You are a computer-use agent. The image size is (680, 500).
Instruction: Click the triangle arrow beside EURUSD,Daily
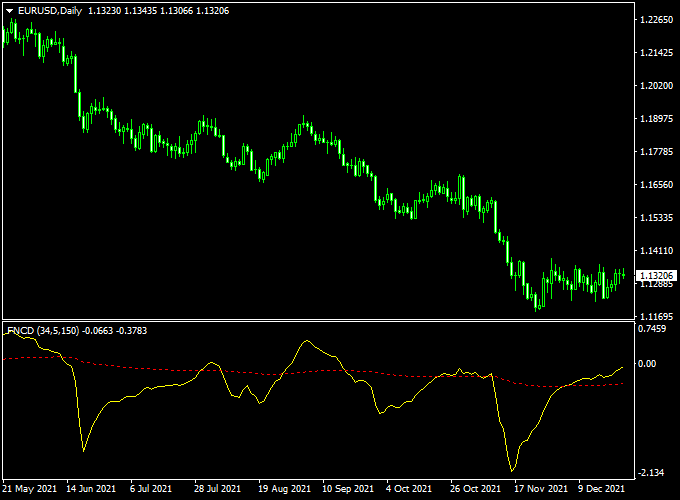tap(9, 10)
